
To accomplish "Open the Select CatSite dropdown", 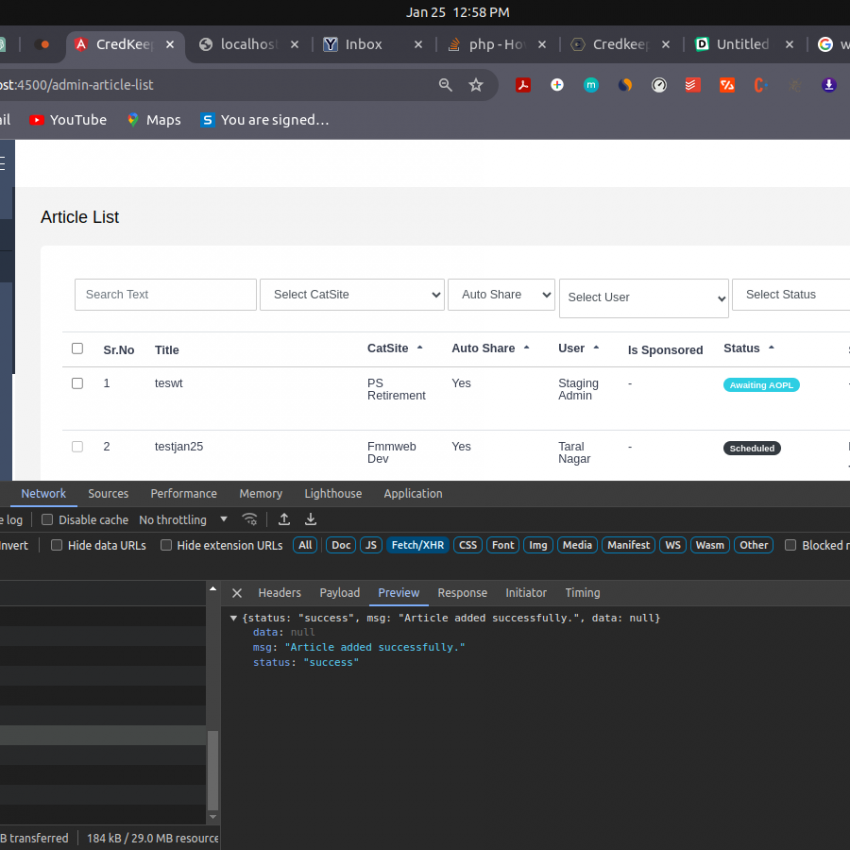I will pos(352,294).
